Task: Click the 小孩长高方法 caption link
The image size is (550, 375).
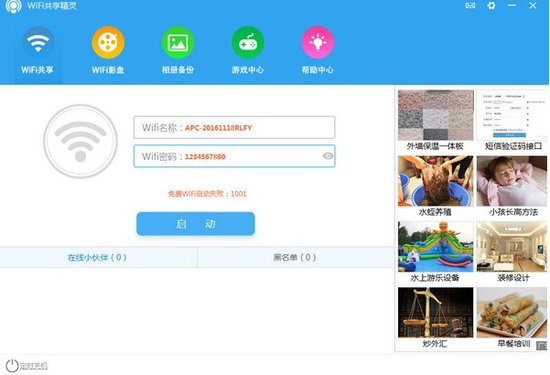Action: pos(514,212)
